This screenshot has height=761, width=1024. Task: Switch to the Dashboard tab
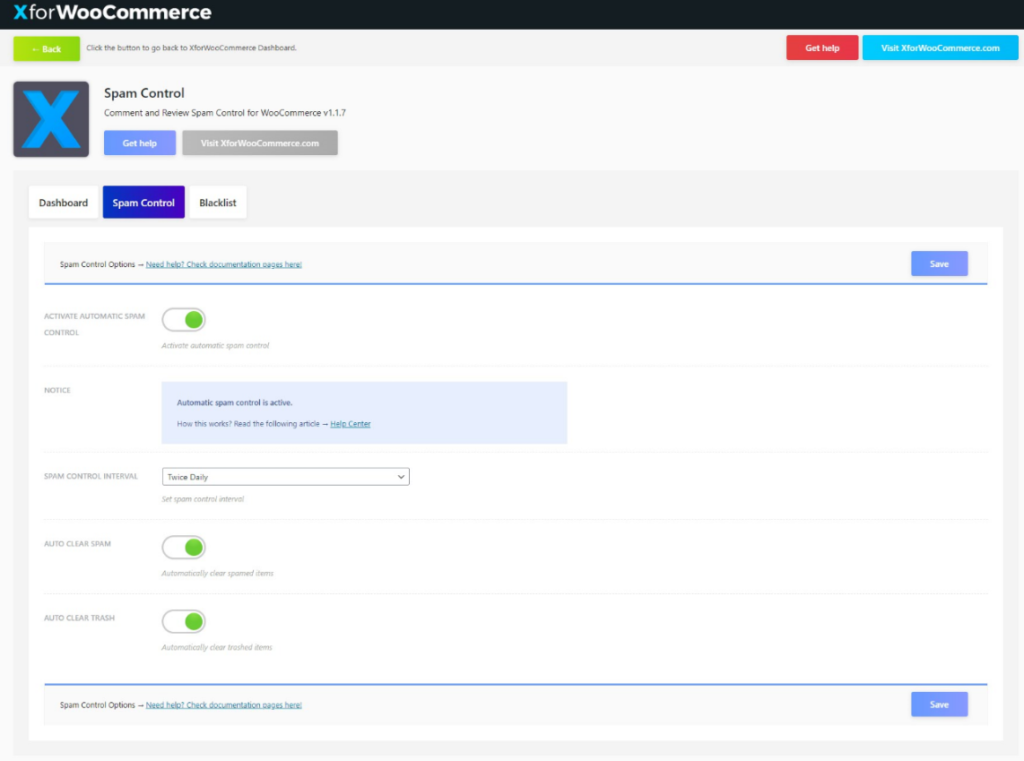pyautogui.click(x=63, y=202)
